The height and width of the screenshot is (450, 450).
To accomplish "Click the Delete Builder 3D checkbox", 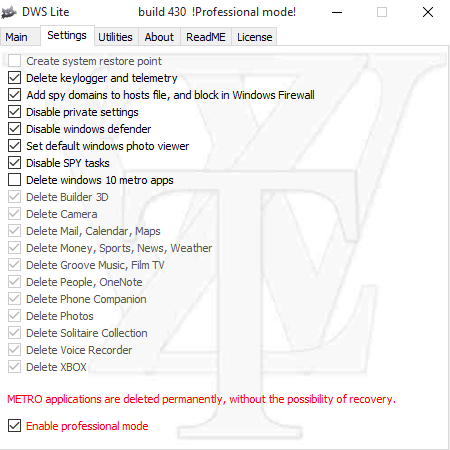I will tap(15, 197).
